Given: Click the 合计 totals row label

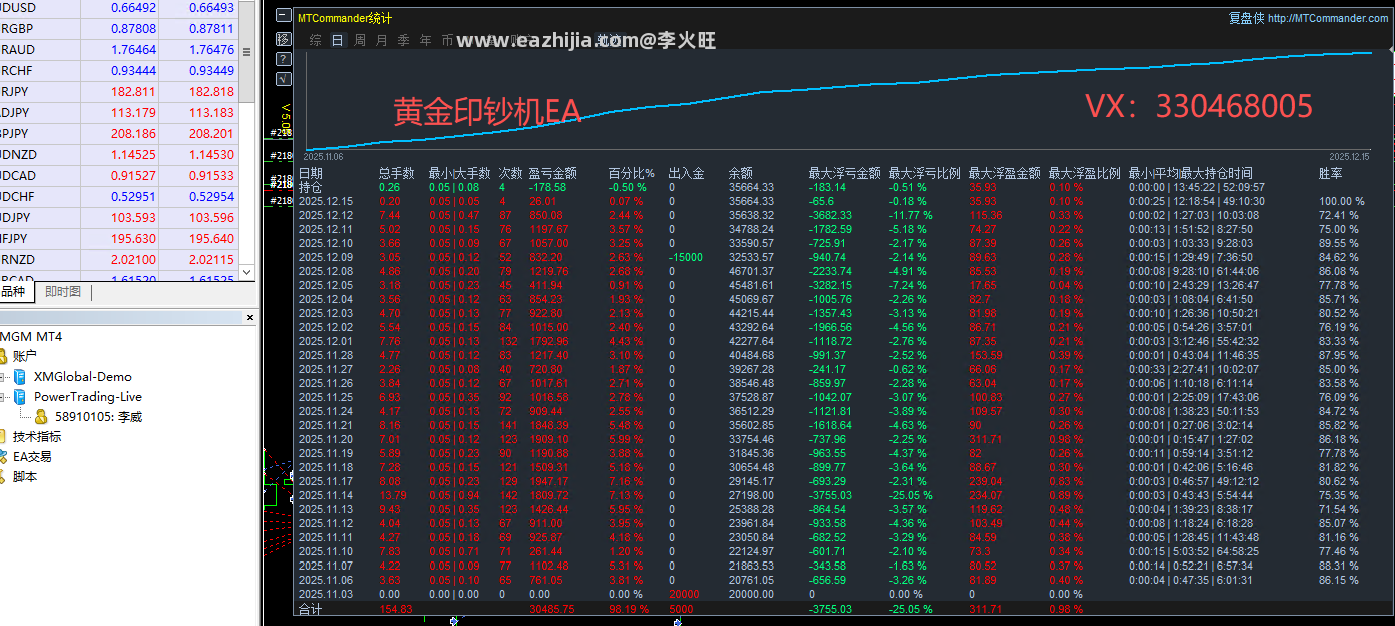Looking at the screenshot, I should pyautogui.click(x=311, y=609).
